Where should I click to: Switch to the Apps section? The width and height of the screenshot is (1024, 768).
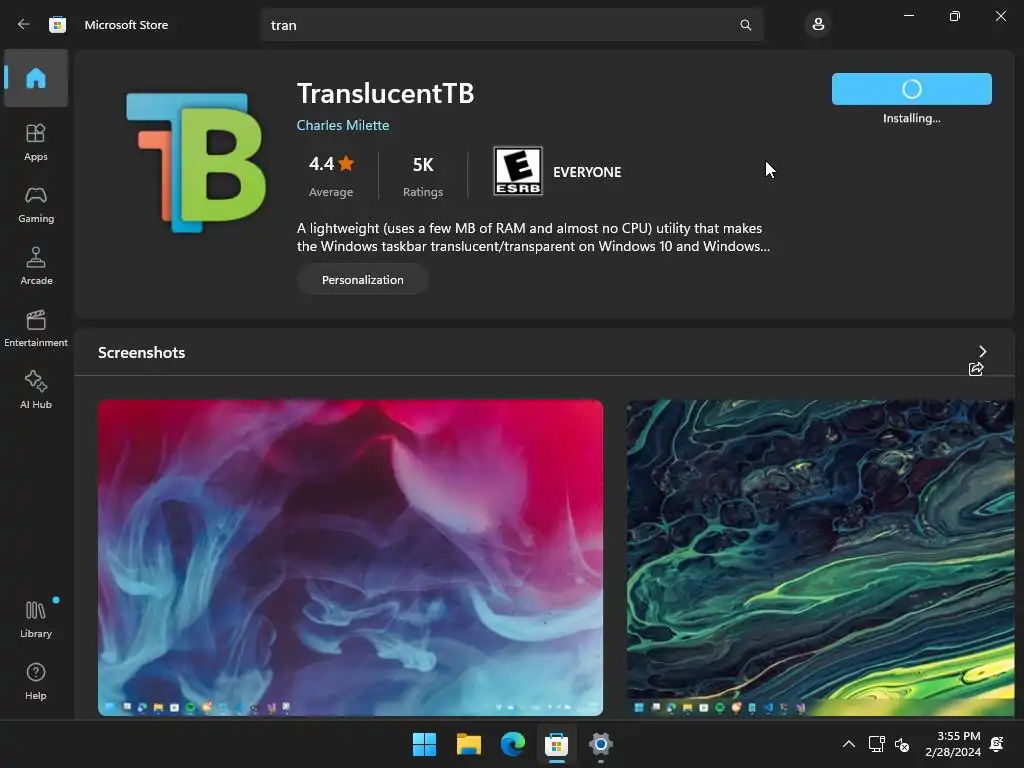pyautogui.click(x=36, y=142)
